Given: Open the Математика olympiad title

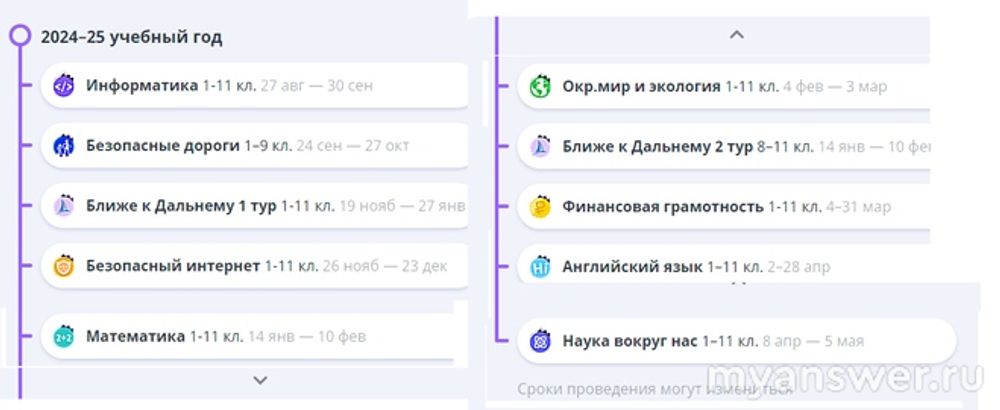Looking at the screenshot, I should pos(135,337).
